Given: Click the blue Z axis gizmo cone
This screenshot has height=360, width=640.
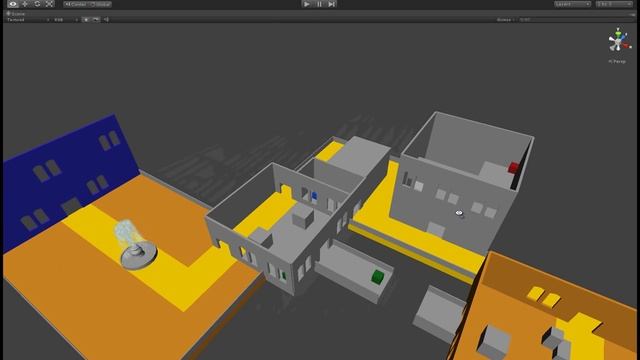Looking at the screenshot, I should (x=624, y=37).
